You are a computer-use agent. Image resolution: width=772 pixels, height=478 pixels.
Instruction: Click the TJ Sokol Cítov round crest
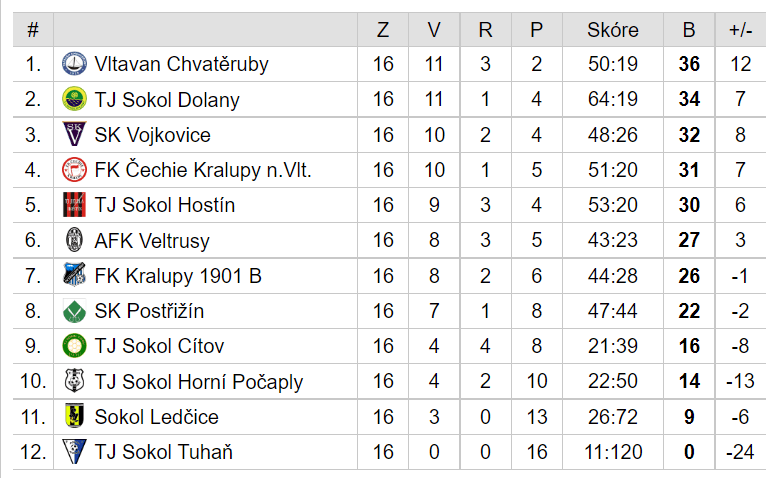74,346
